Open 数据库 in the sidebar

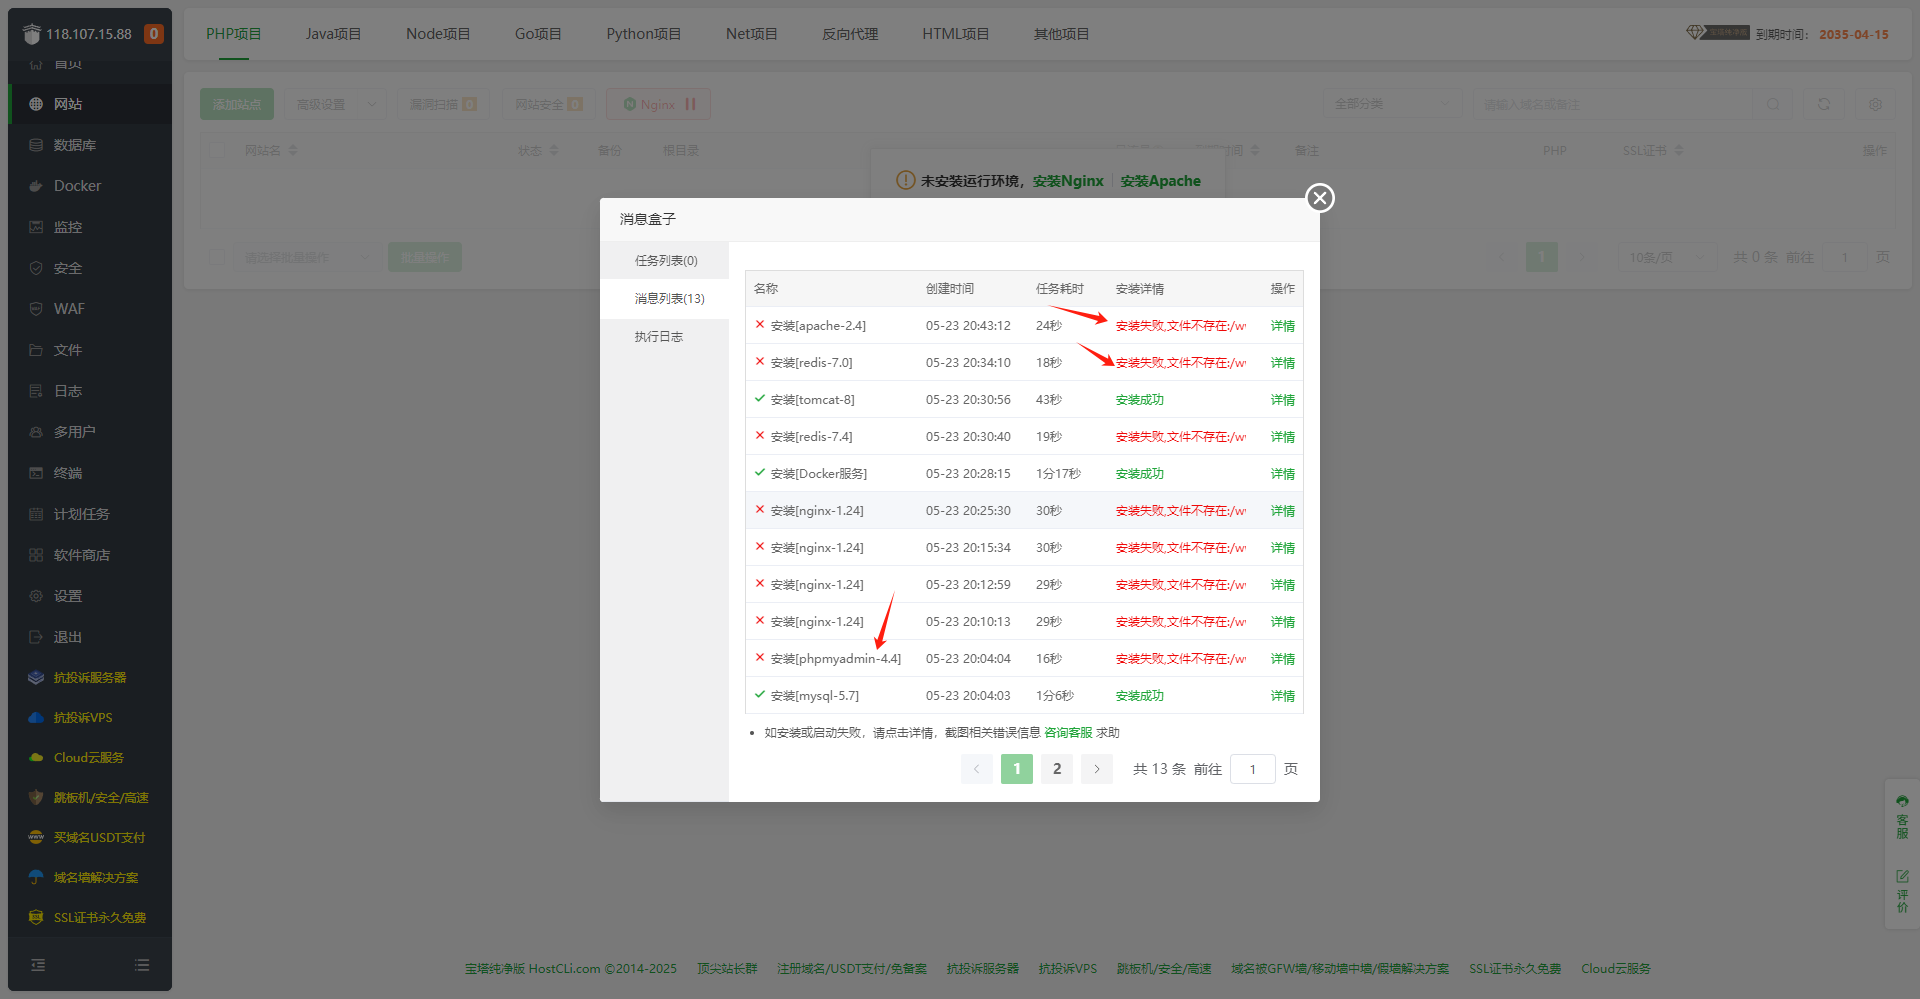pyautogui.click(x=90, y=145)
